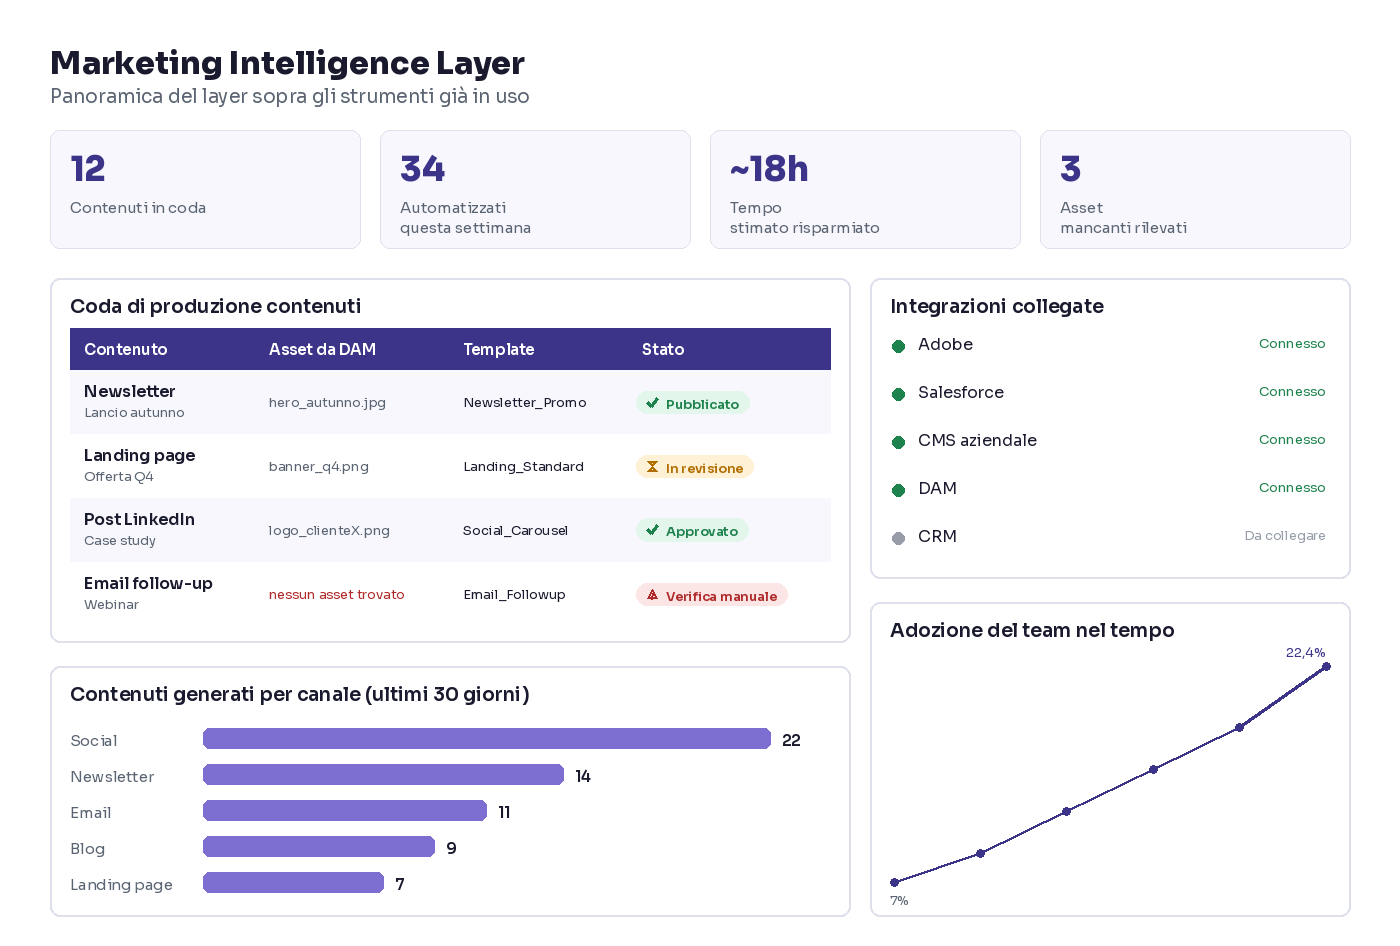This screenshot has height=946, width=1400.
Task: Click the 7% starting point on adoption chart
Action: click(x=894, y=883)
